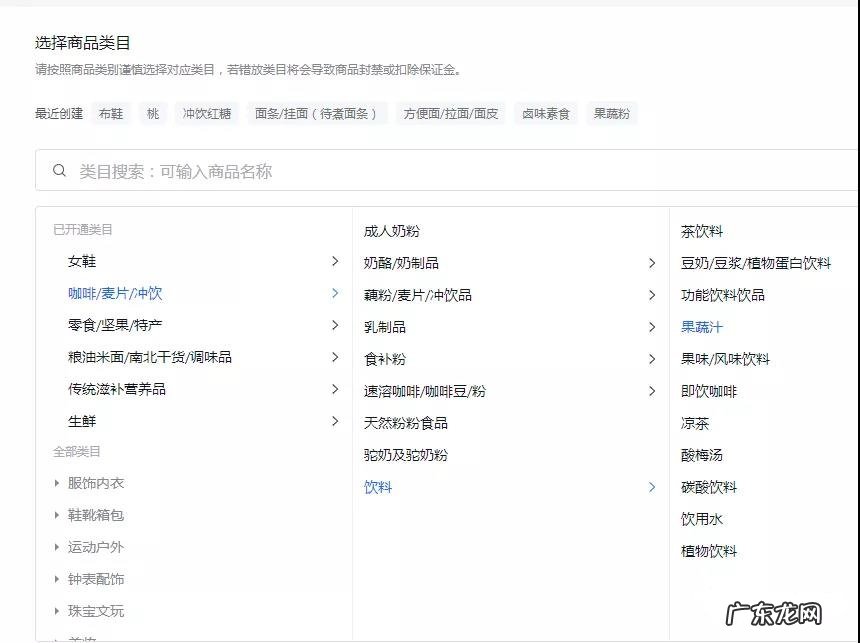The height and width of the screenshot is (643, 860).
Task: Select the 卤味素食 recent tag
Action: pos(545,113)
